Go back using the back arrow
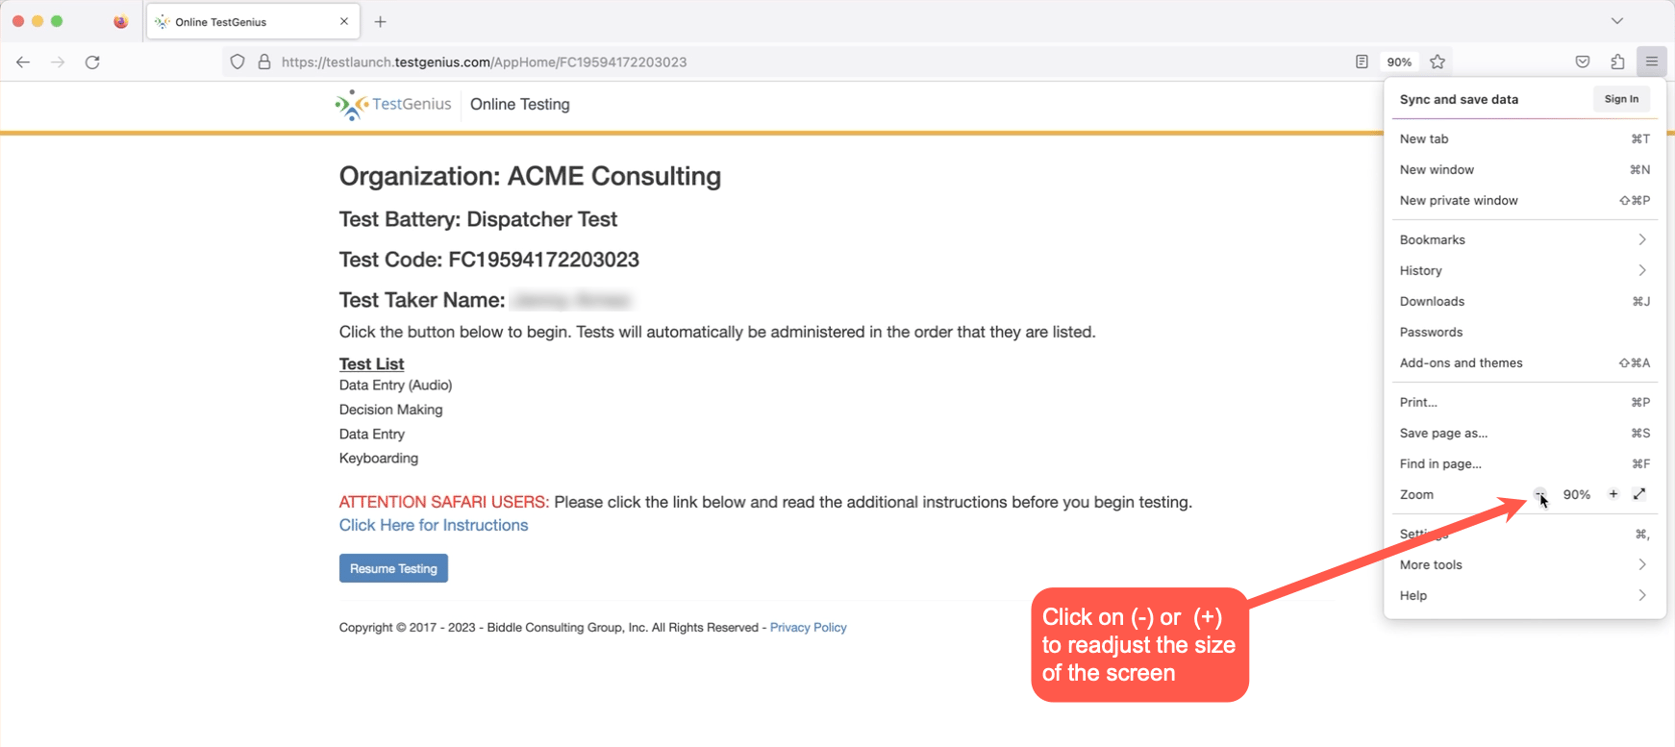 (x=23, y=62)
